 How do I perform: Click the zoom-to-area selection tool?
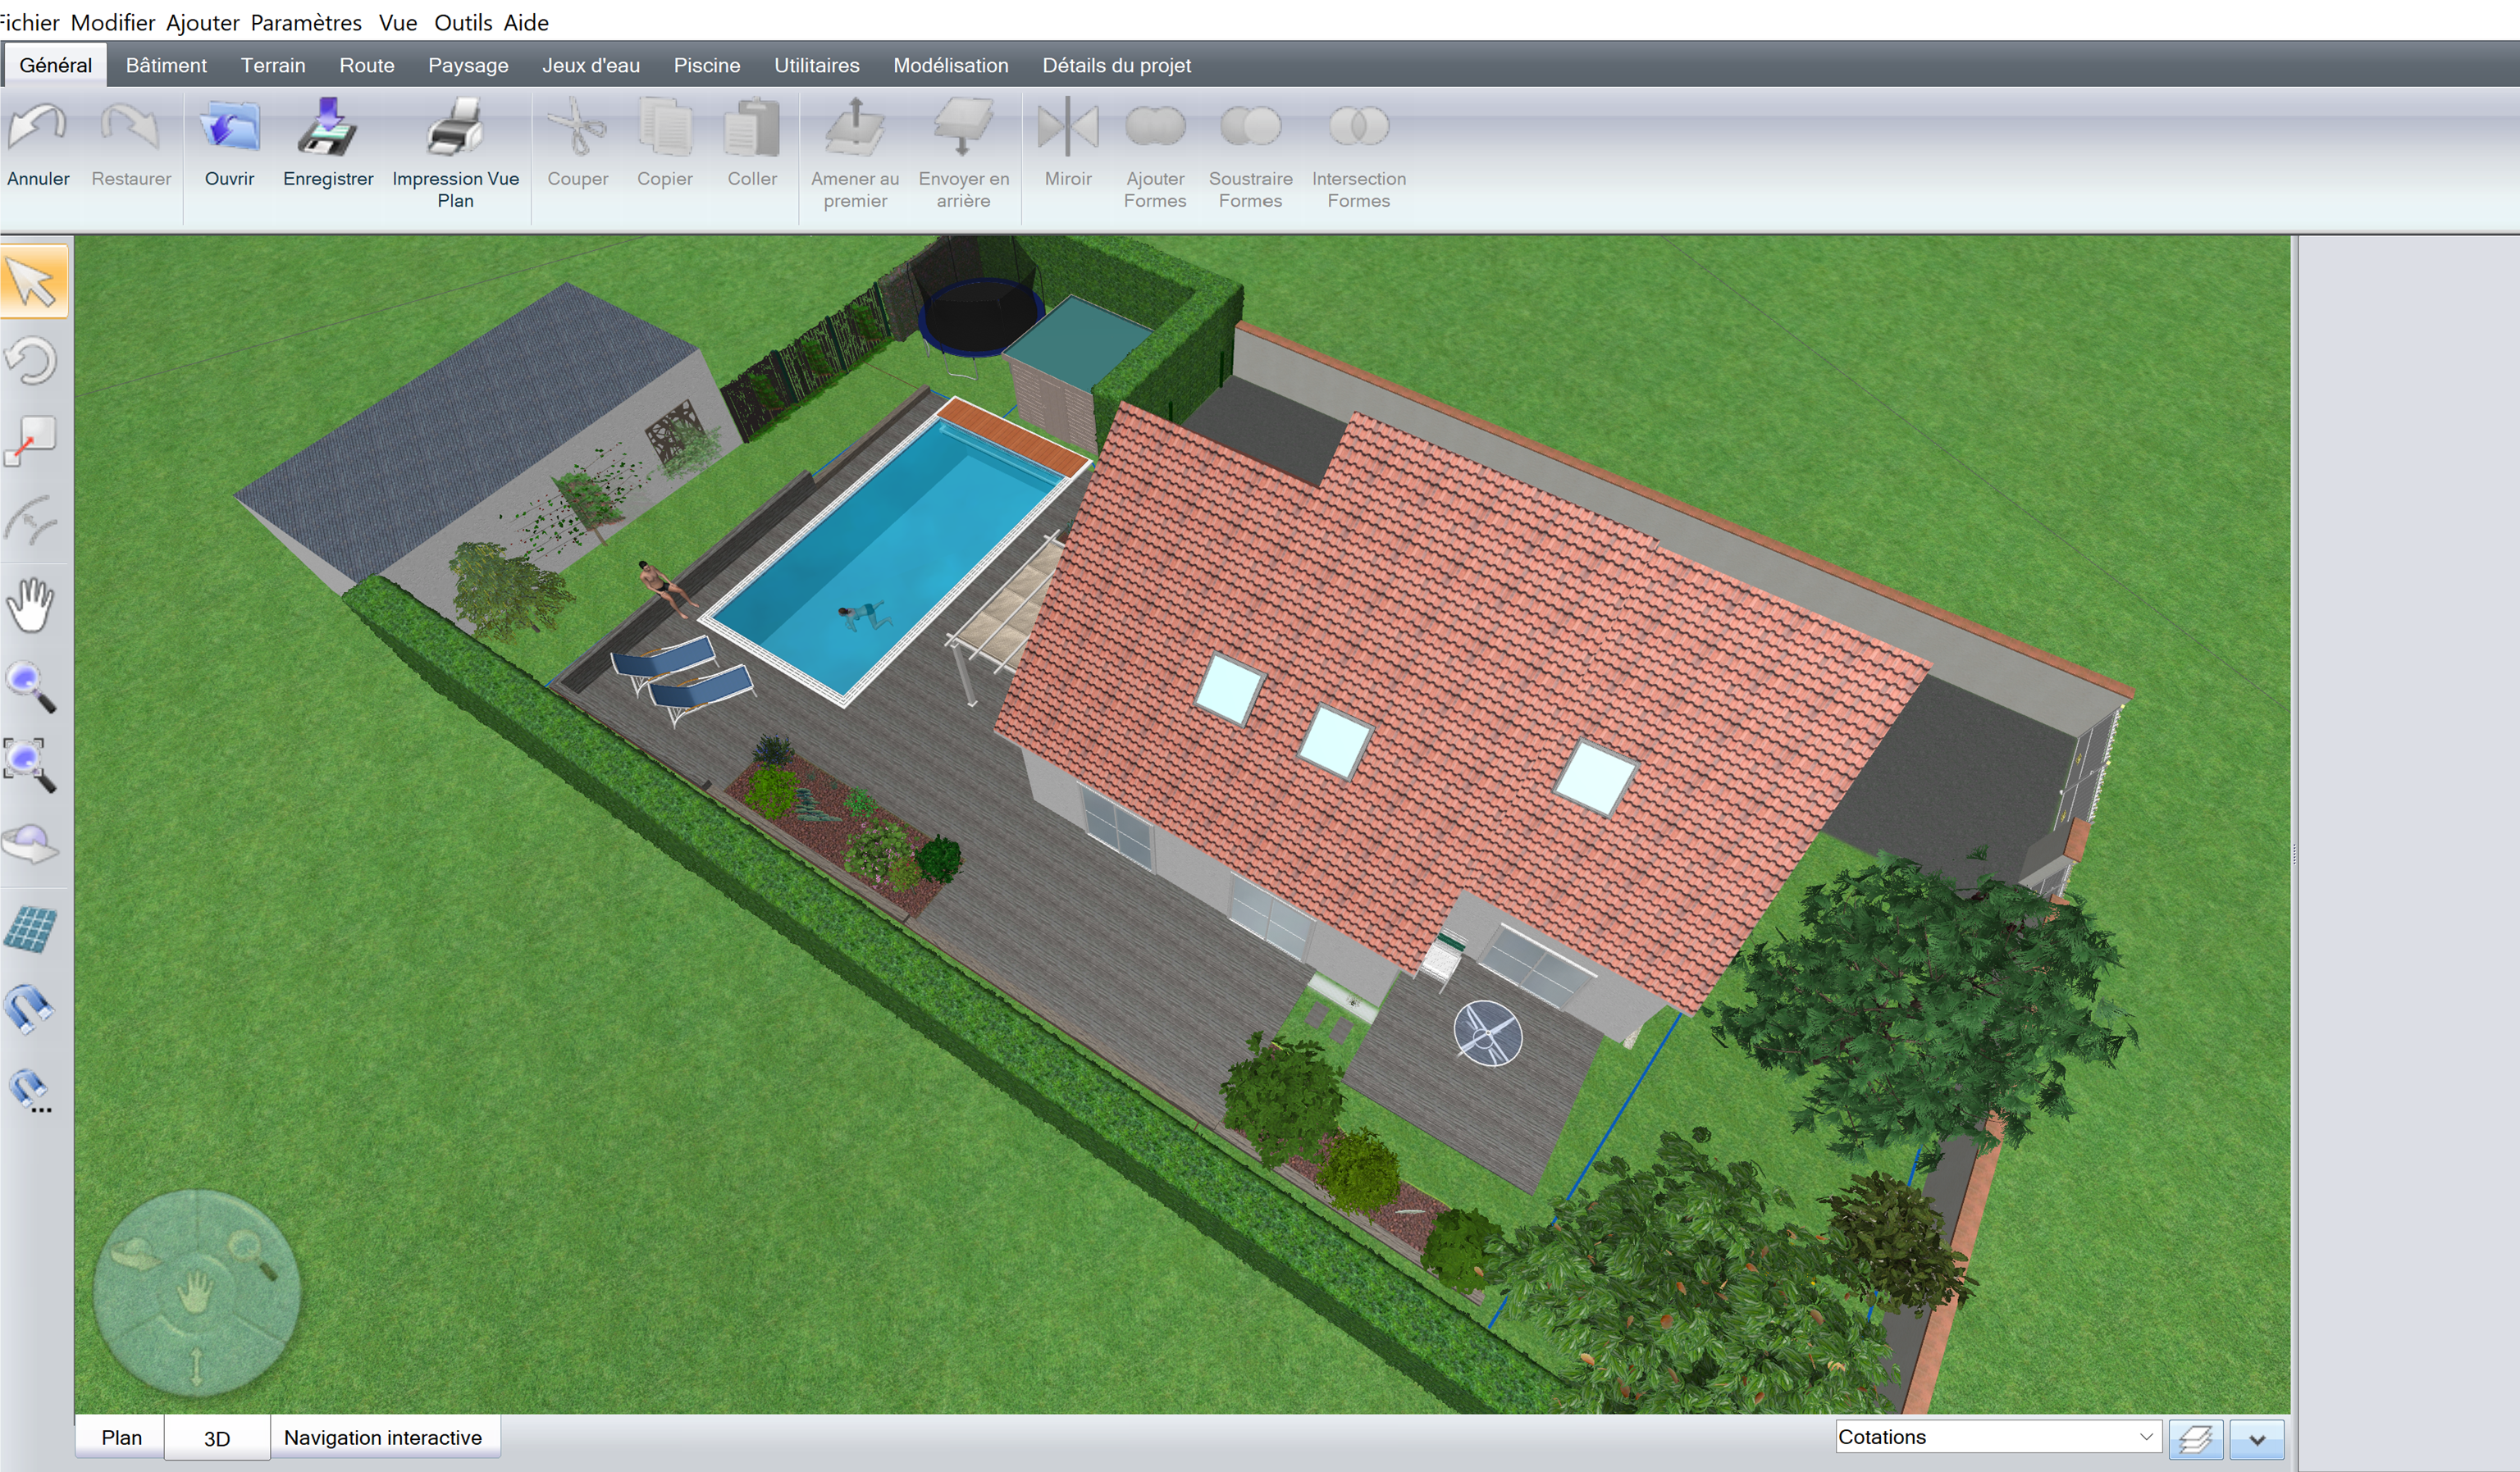point(30,765)
